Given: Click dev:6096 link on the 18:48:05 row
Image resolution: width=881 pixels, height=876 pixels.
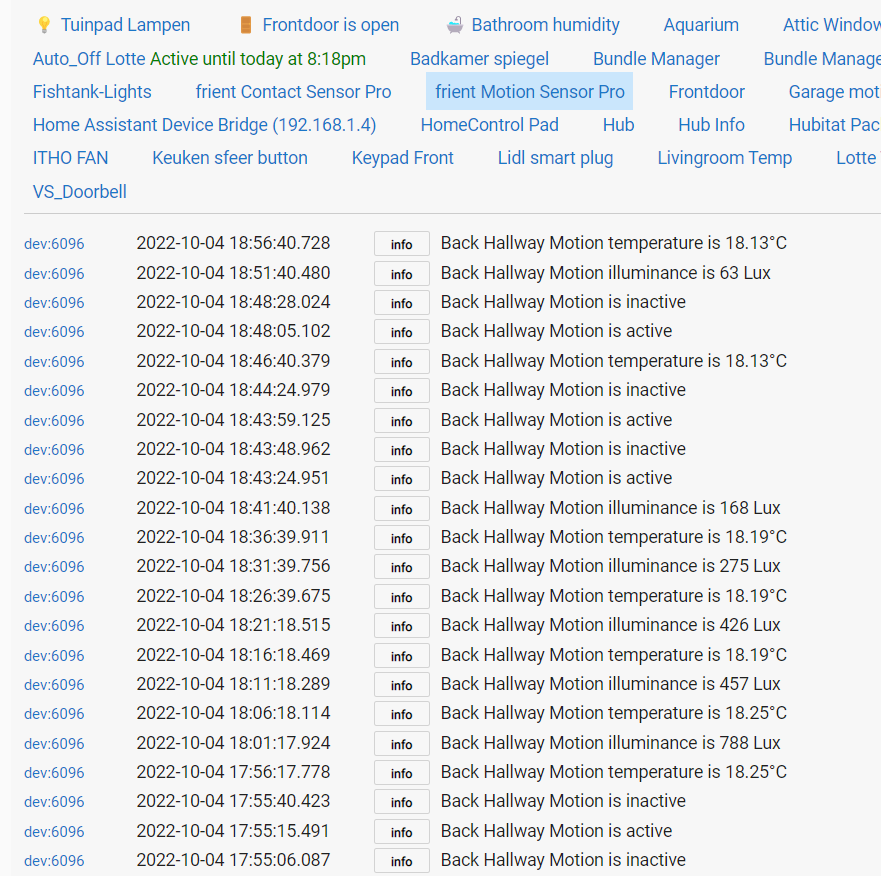Looking at the screenshot, I should pyautogui.click(x=54, y=332).
